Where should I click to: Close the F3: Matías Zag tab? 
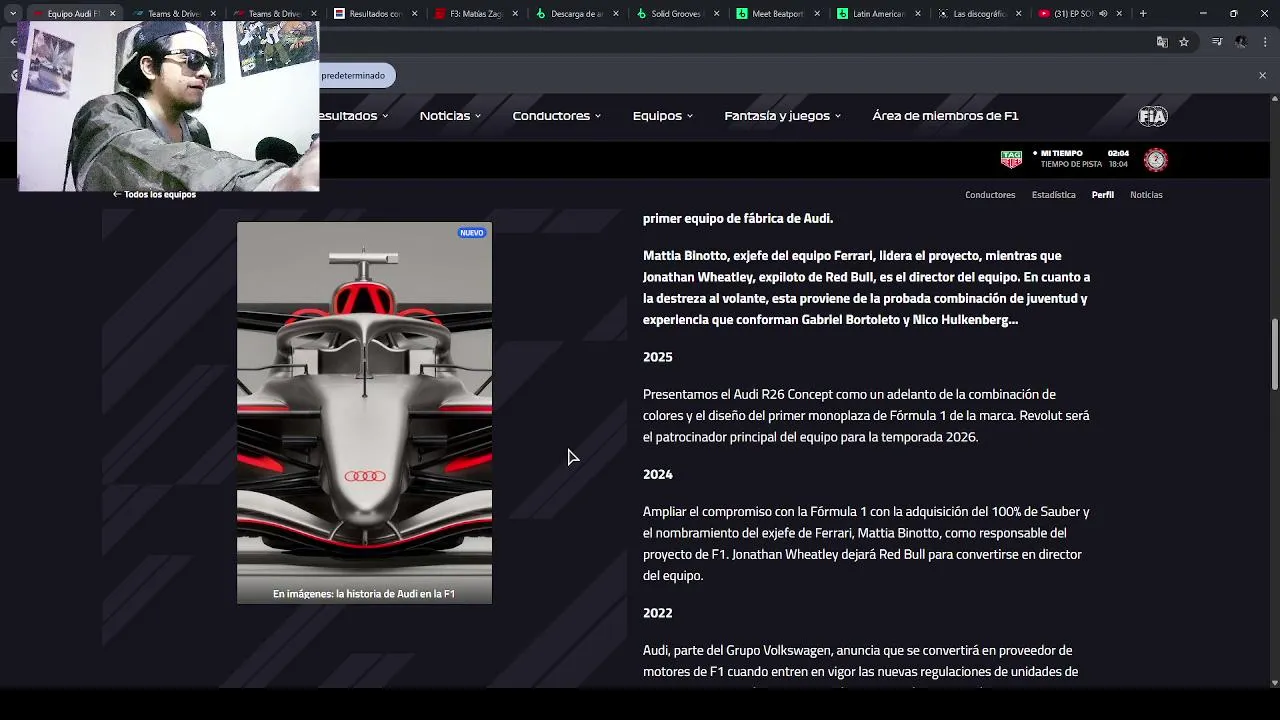(515, 14)
